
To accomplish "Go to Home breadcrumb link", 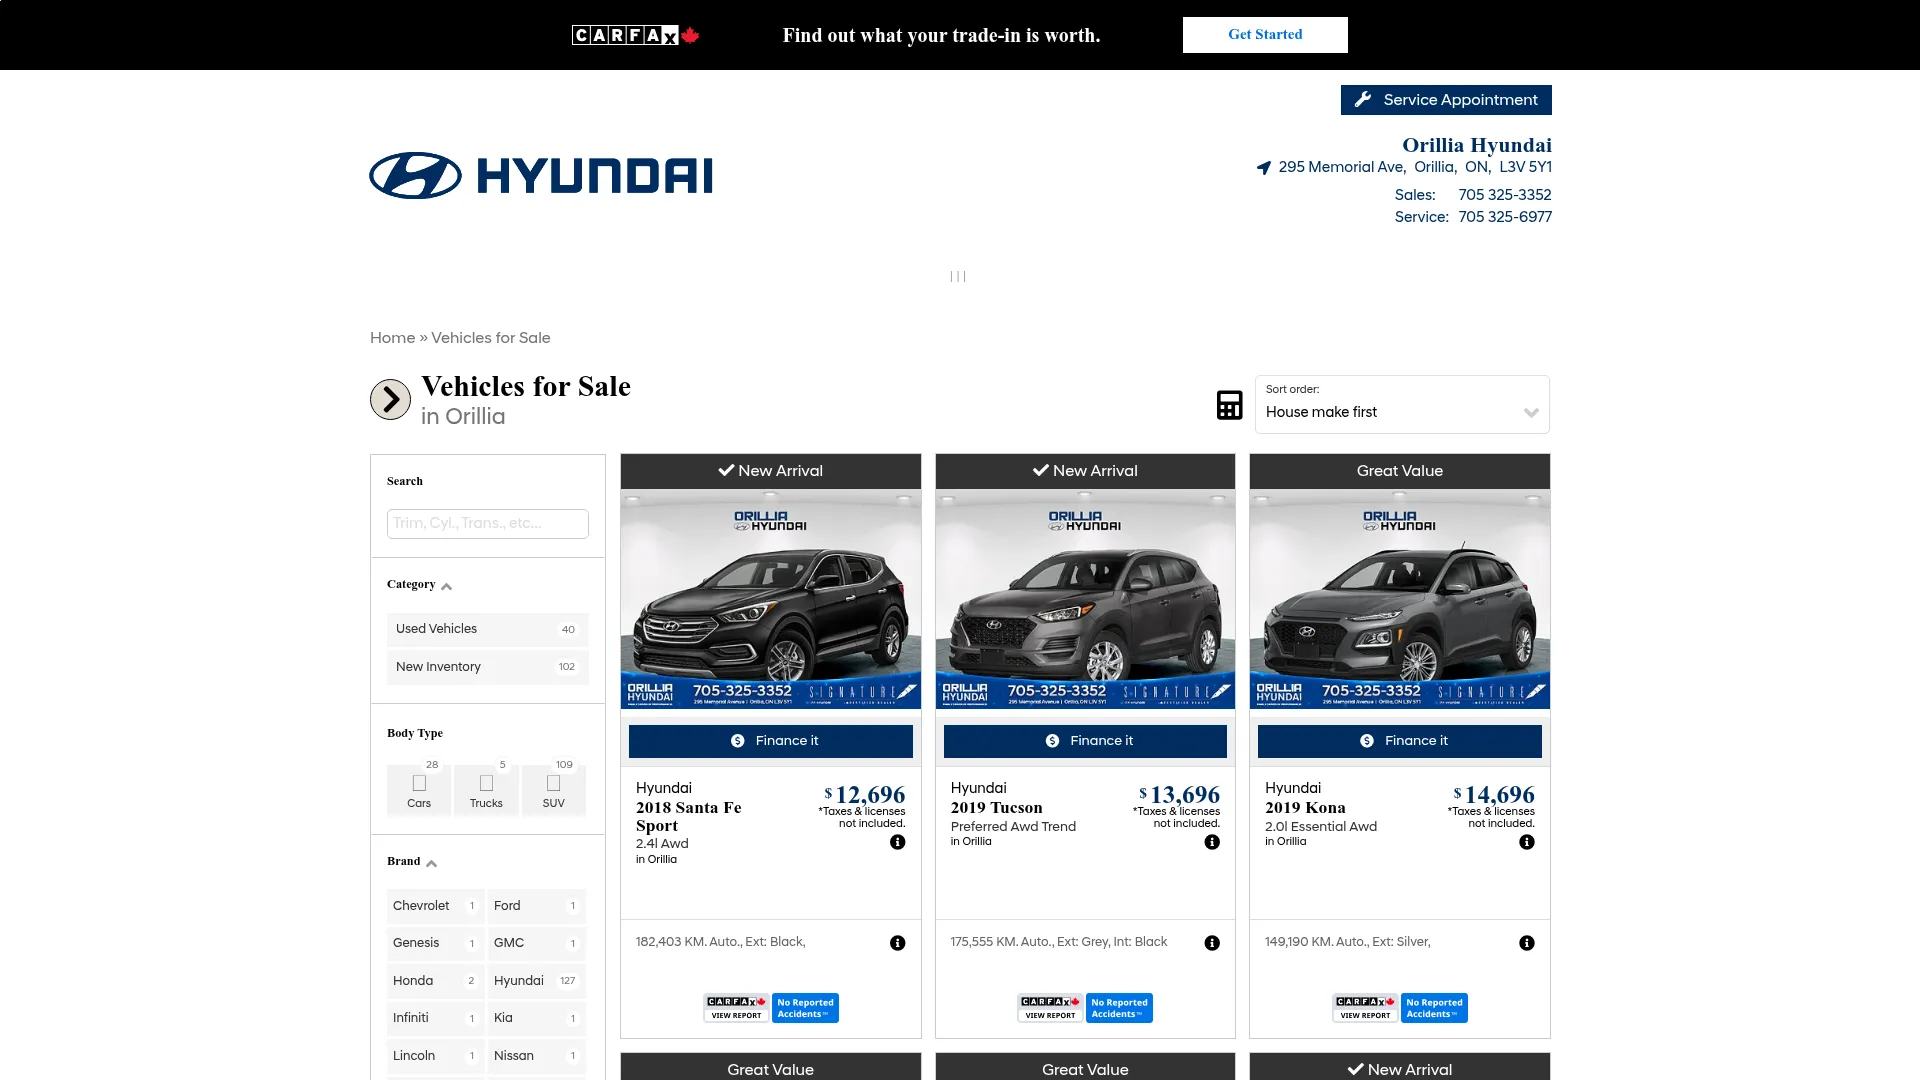I will point(392,338).
